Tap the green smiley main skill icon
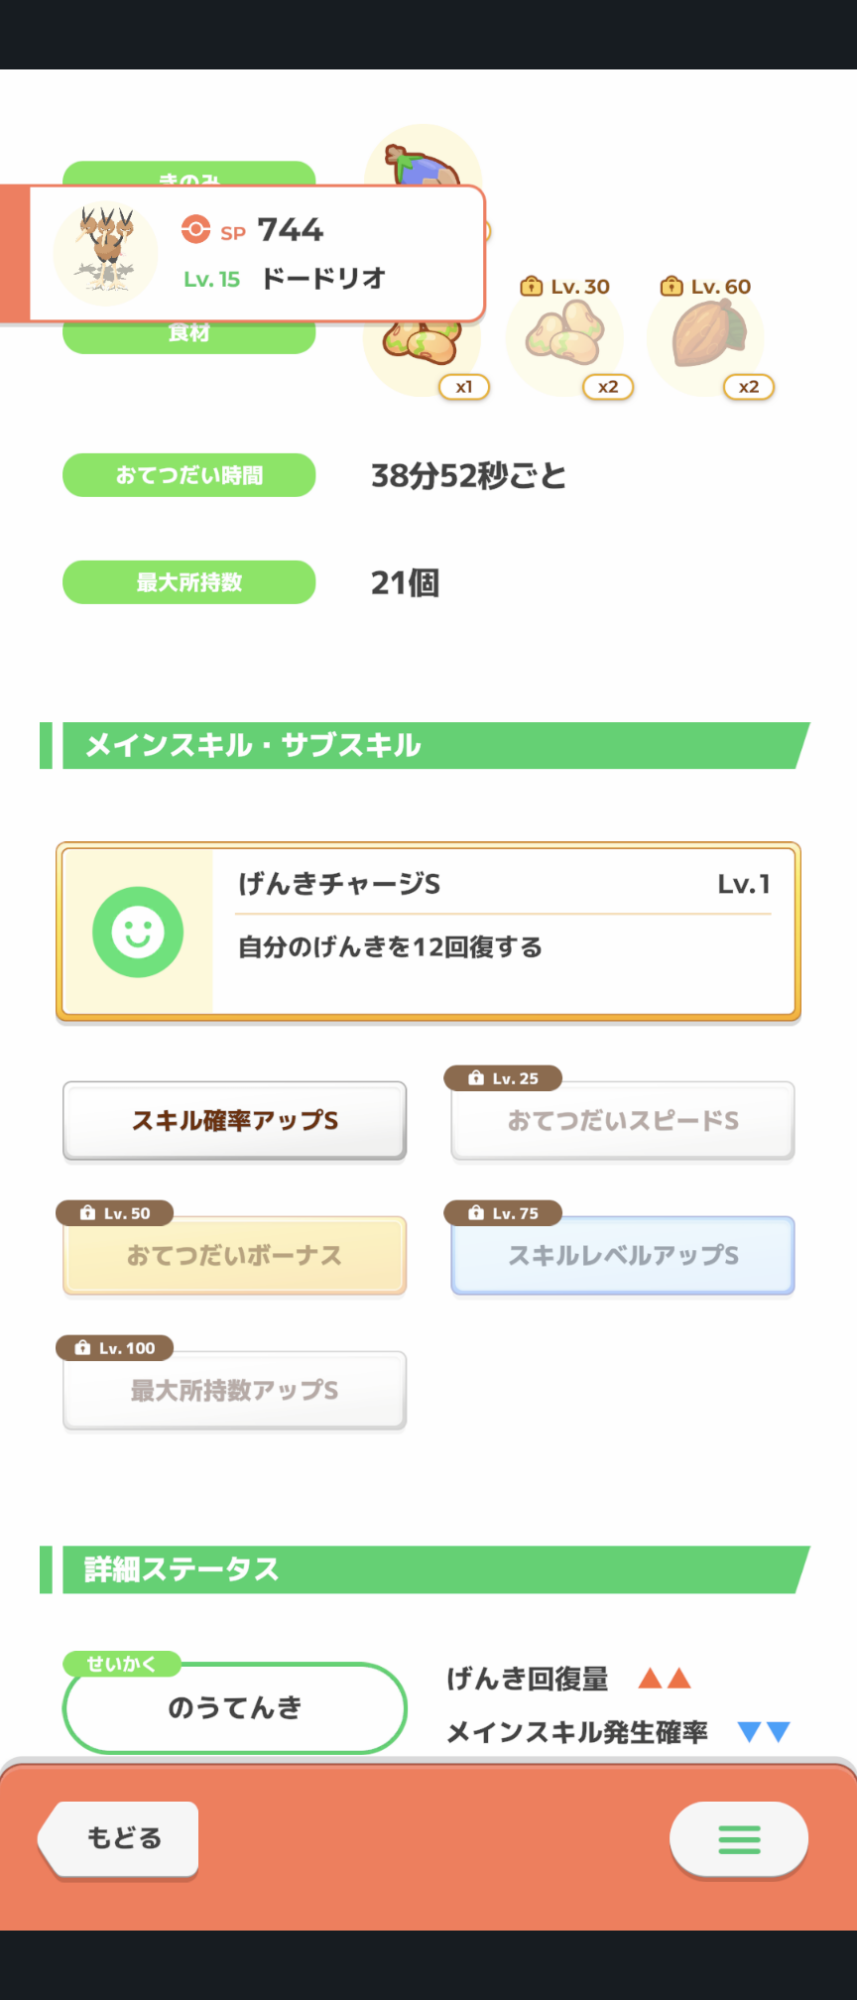 coord(138,932)
